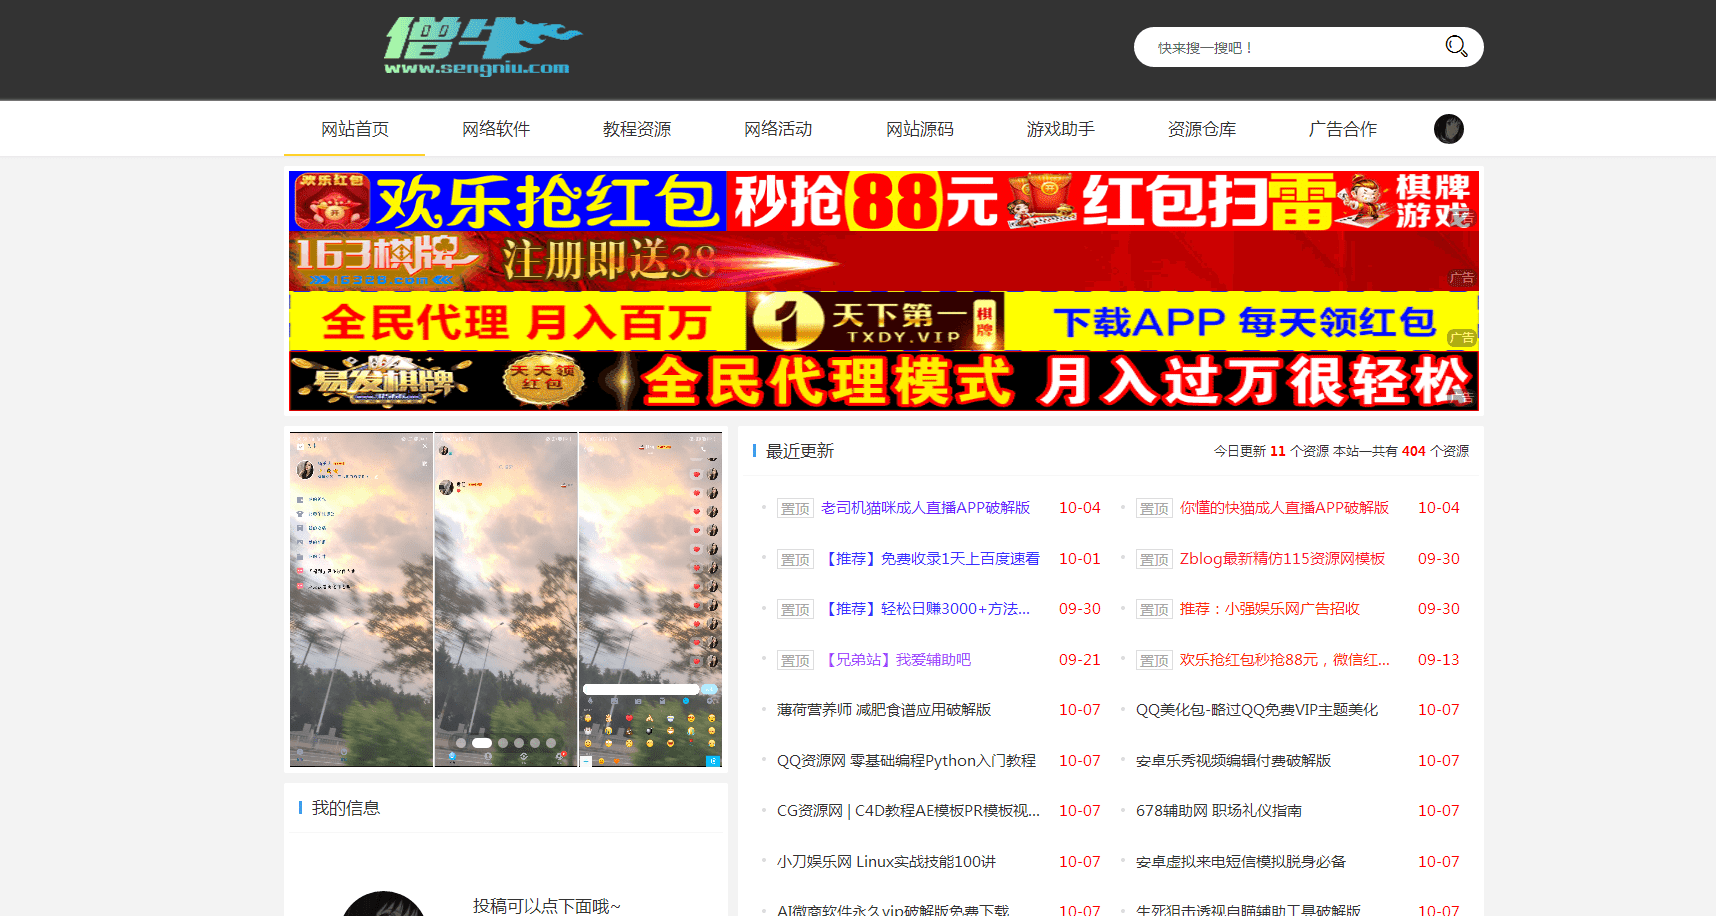The width and height of the screenshot is (1716, 916).
Task: Open 游戏助手 nav item
Action: 1061,129
